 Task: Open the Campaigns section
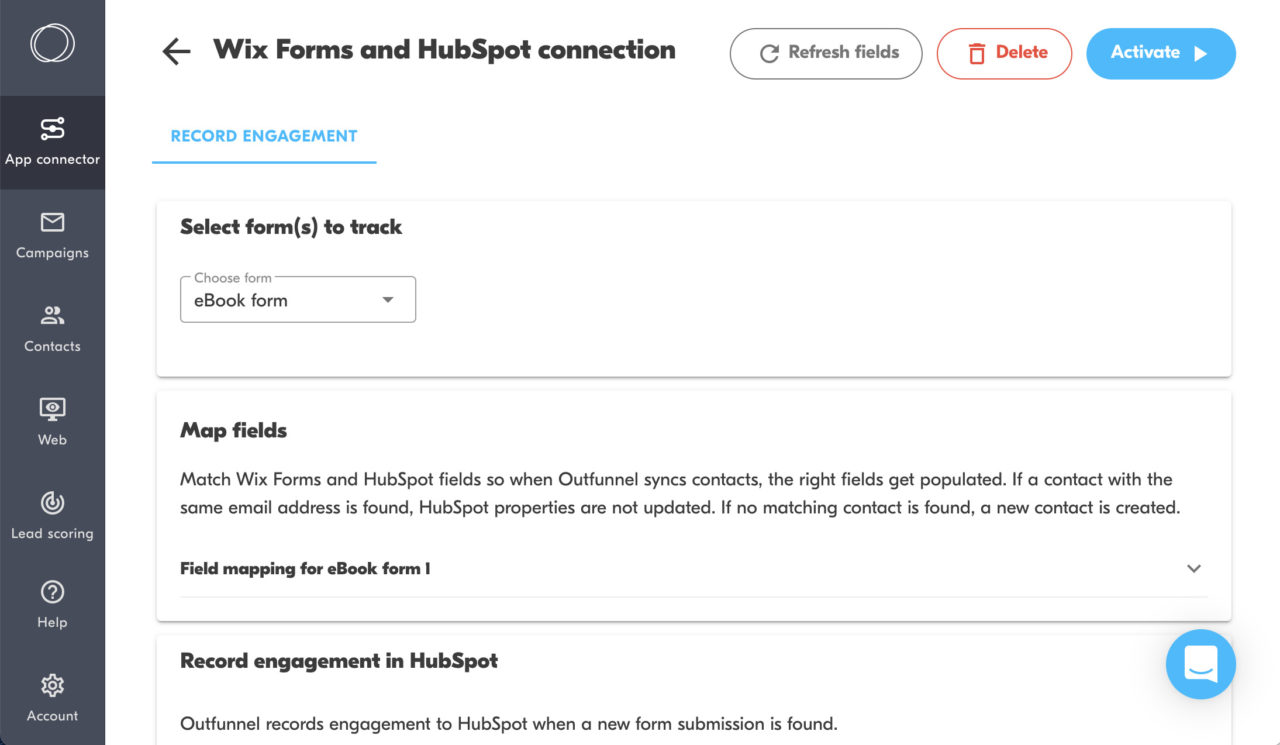(x=52, y=235)
